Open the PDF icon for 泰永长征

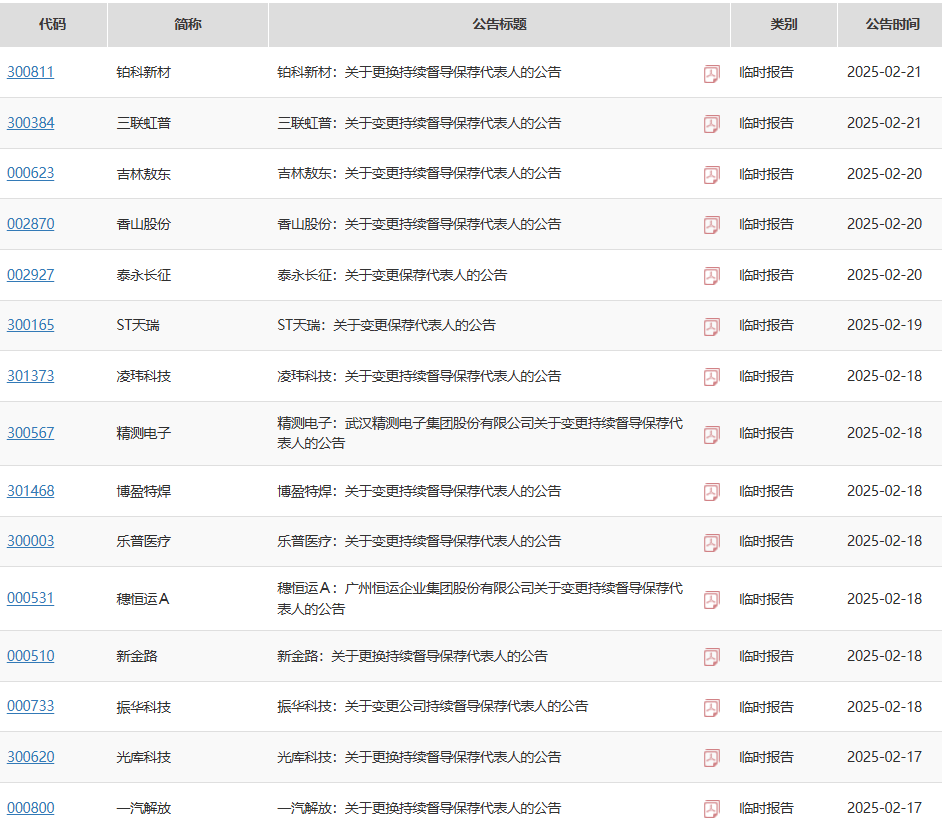711,275
